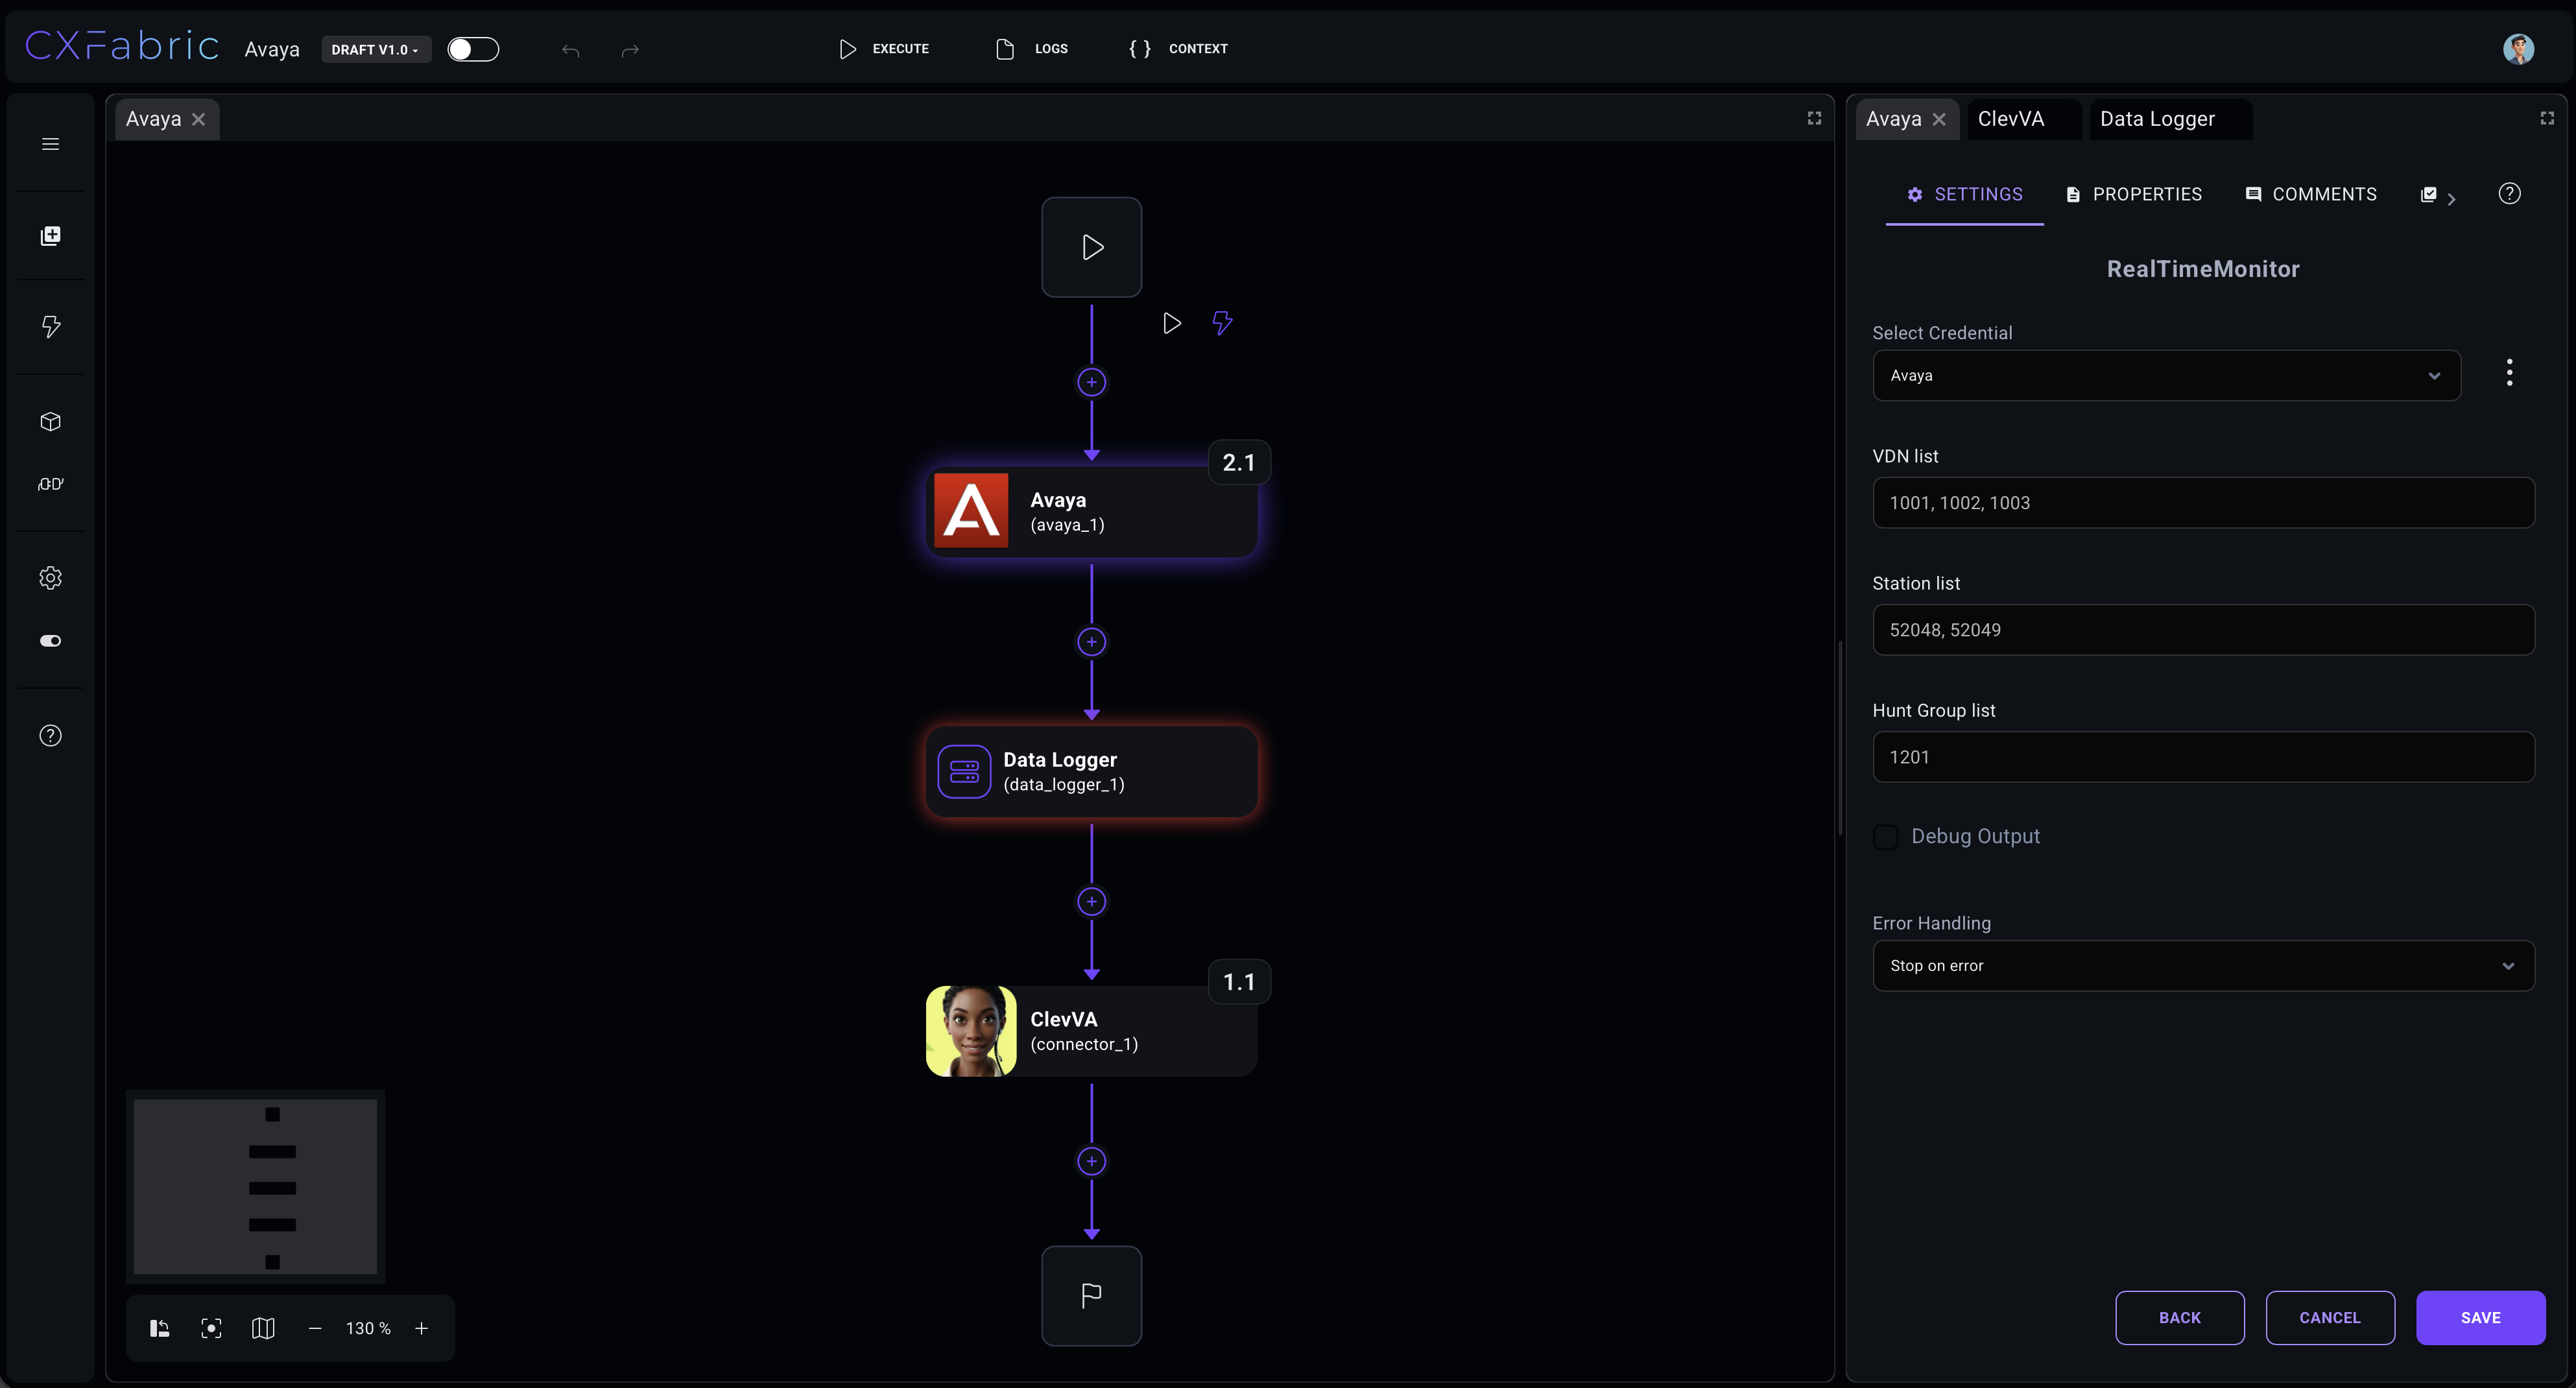Click the SAVE button

point(2479,1318)
